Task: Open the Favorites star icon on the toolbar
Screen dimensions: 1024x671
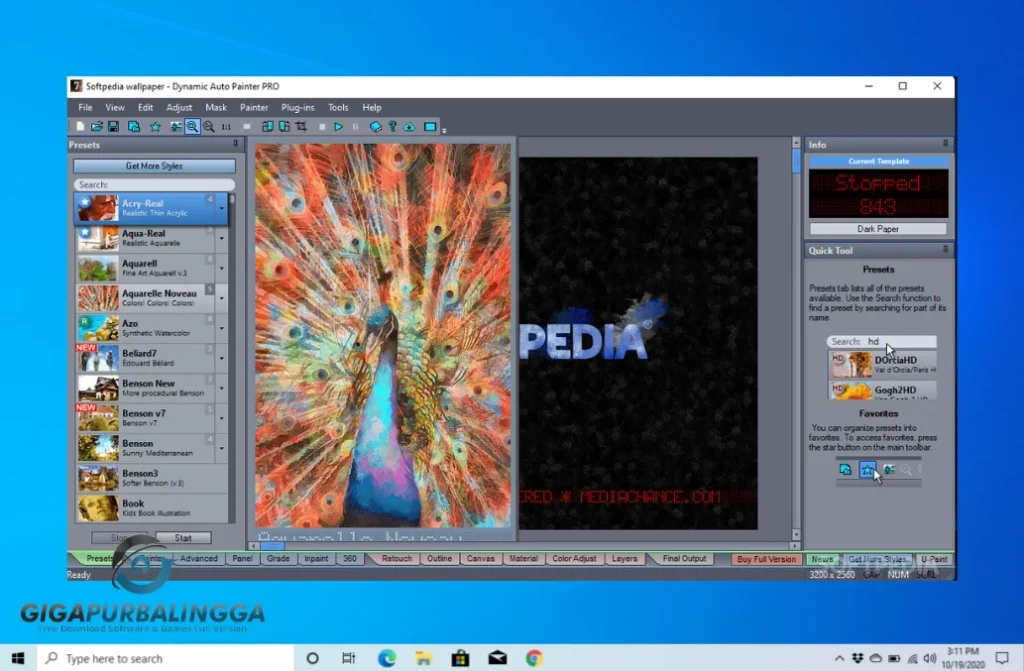Action: 155,126
